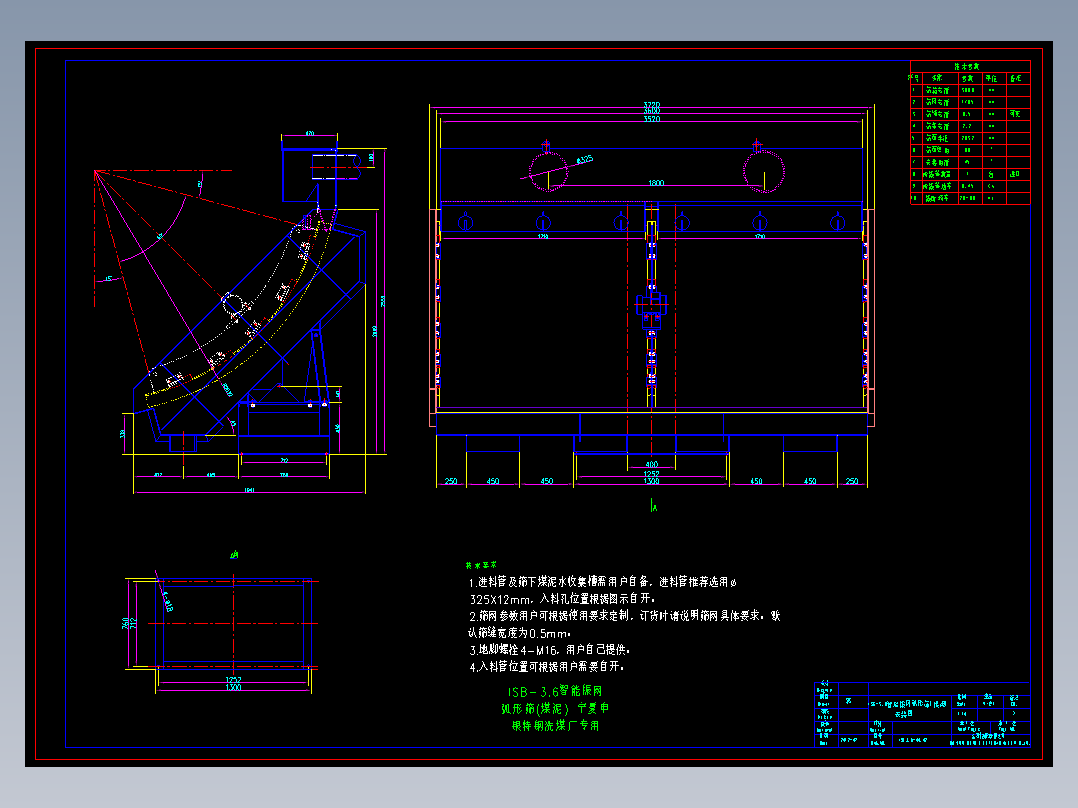
Task: Select the left-end 250 dimension of front view
Action: point(451,481)
